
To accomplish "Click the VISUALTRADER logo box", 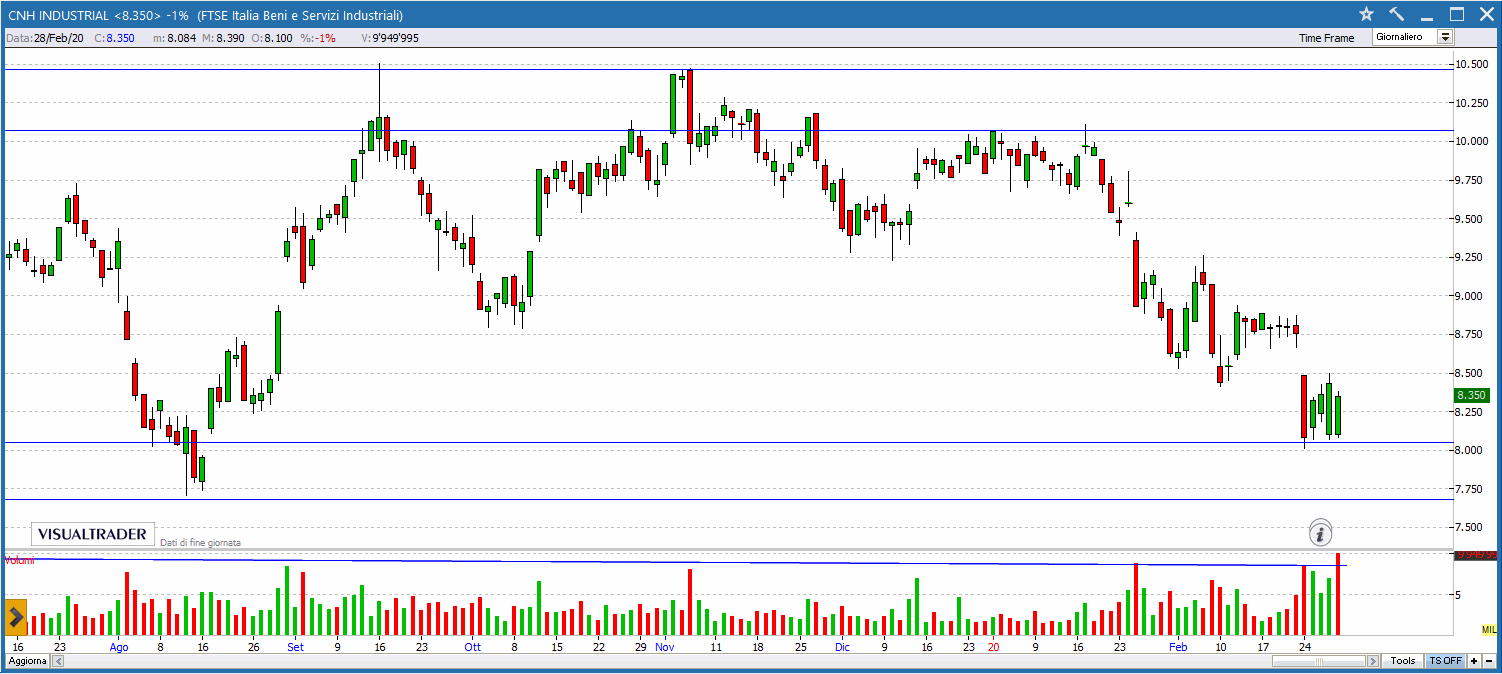I will tap(93, 534).
